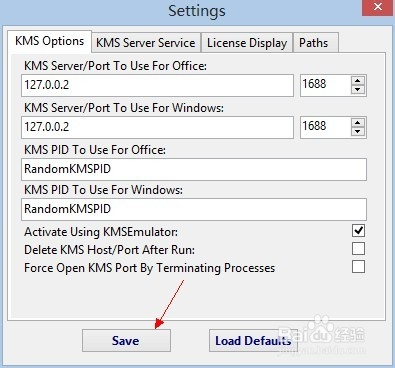Close the Settings window

(x=378, y=7)
